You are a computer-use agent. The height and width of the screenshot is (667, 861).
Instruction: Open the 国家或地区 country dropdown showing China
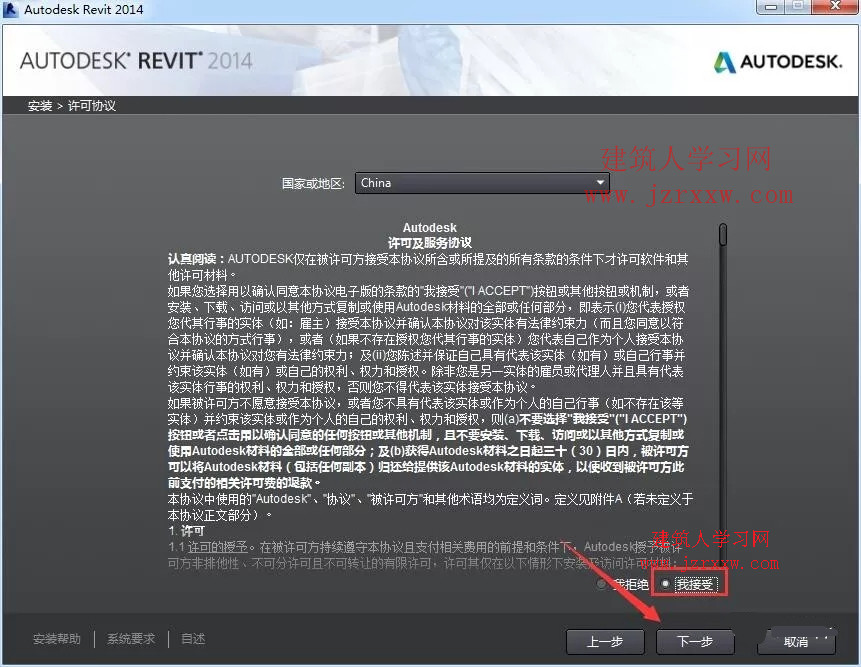pyautogui.click(x=482, y=183)
